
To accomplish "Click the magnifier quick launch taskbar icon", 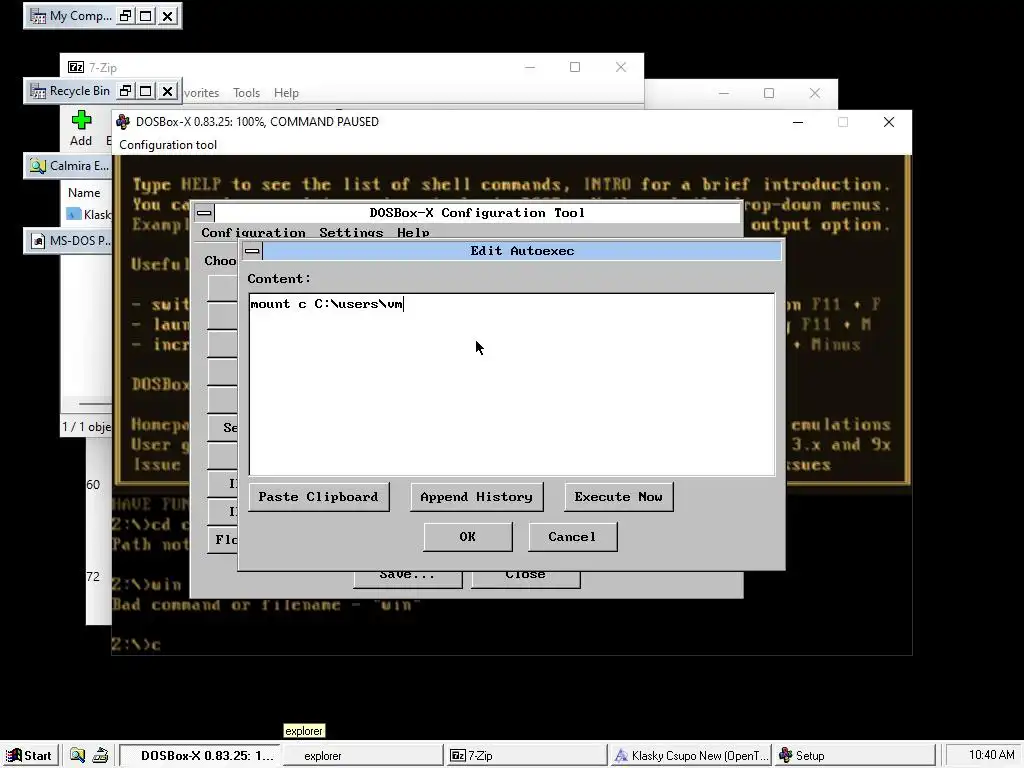I will click(77, 756).
